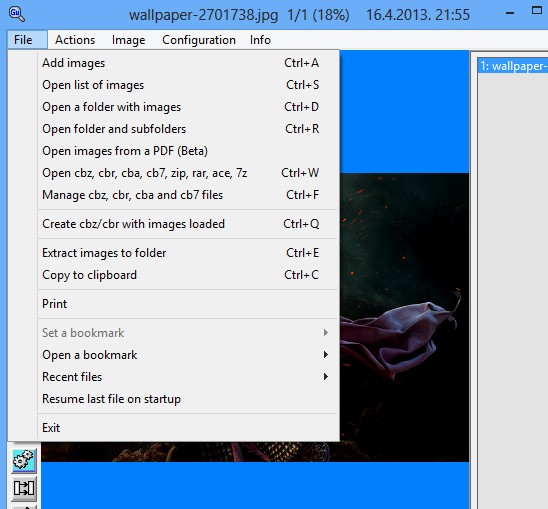548x509 pixels.
Task: Toggle Resume last file on startup
Action: coord(189,399)
